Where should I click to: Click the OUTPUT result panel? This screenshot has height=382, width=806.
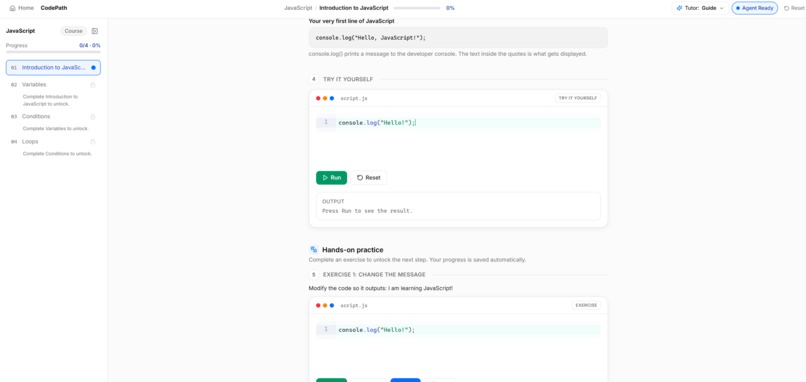pyautogui.click(x=458, y=206)
